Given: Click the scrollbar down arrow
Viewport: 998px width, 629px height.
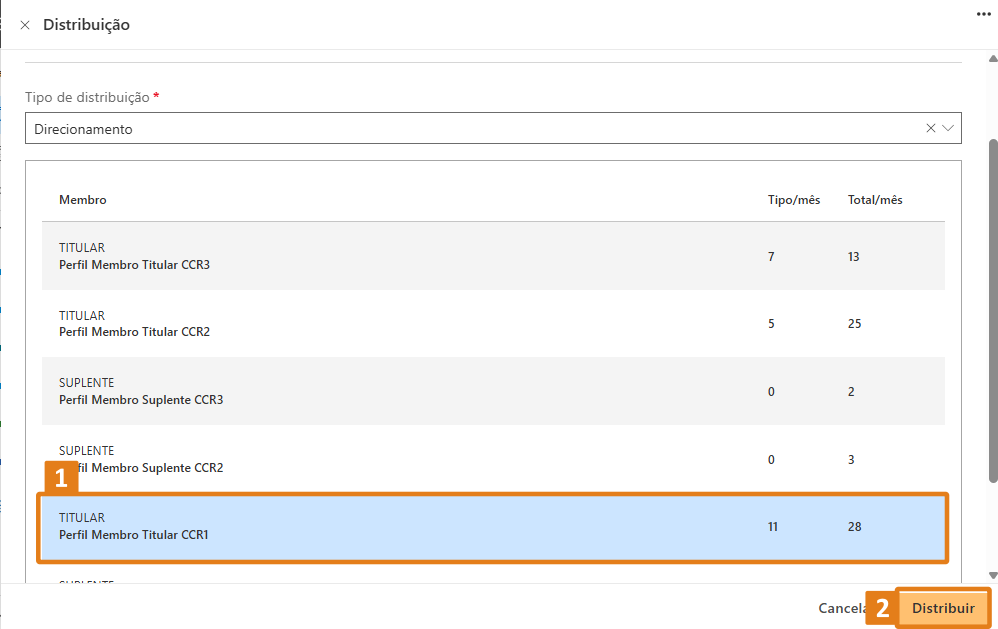Looking at the screenshot, I should tap(992, 575).
